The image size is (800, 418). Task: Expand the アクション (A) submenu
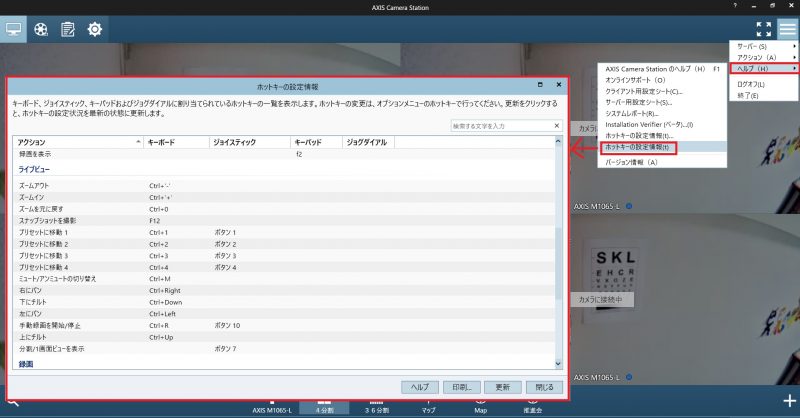(764, 57)
